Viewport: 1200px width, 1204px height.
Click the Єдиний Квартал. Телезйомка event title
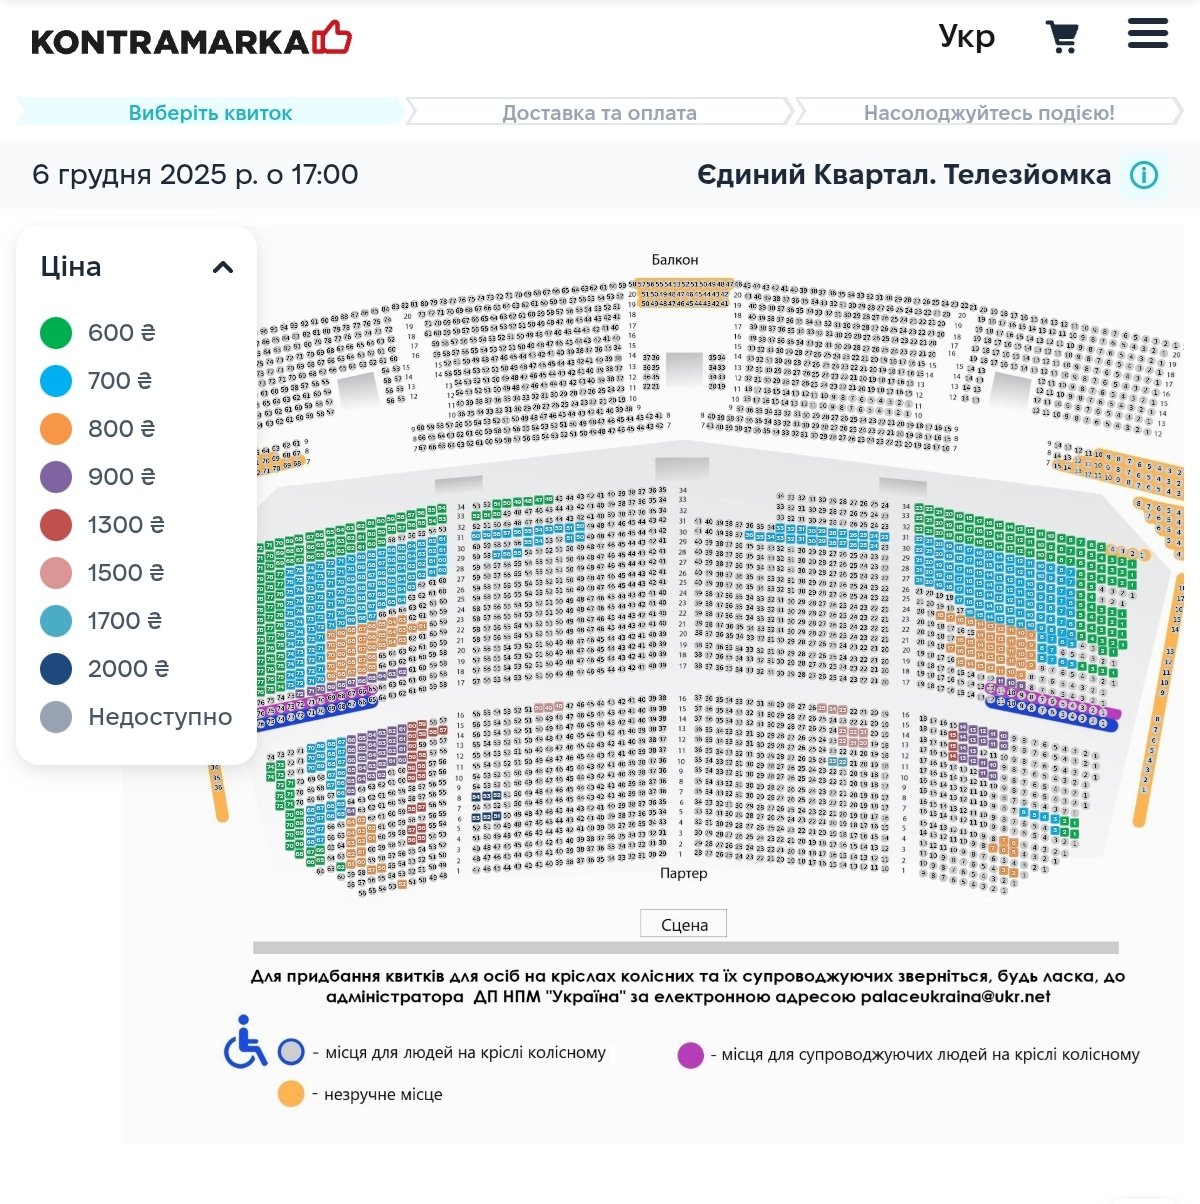click(x=903, y=175)
